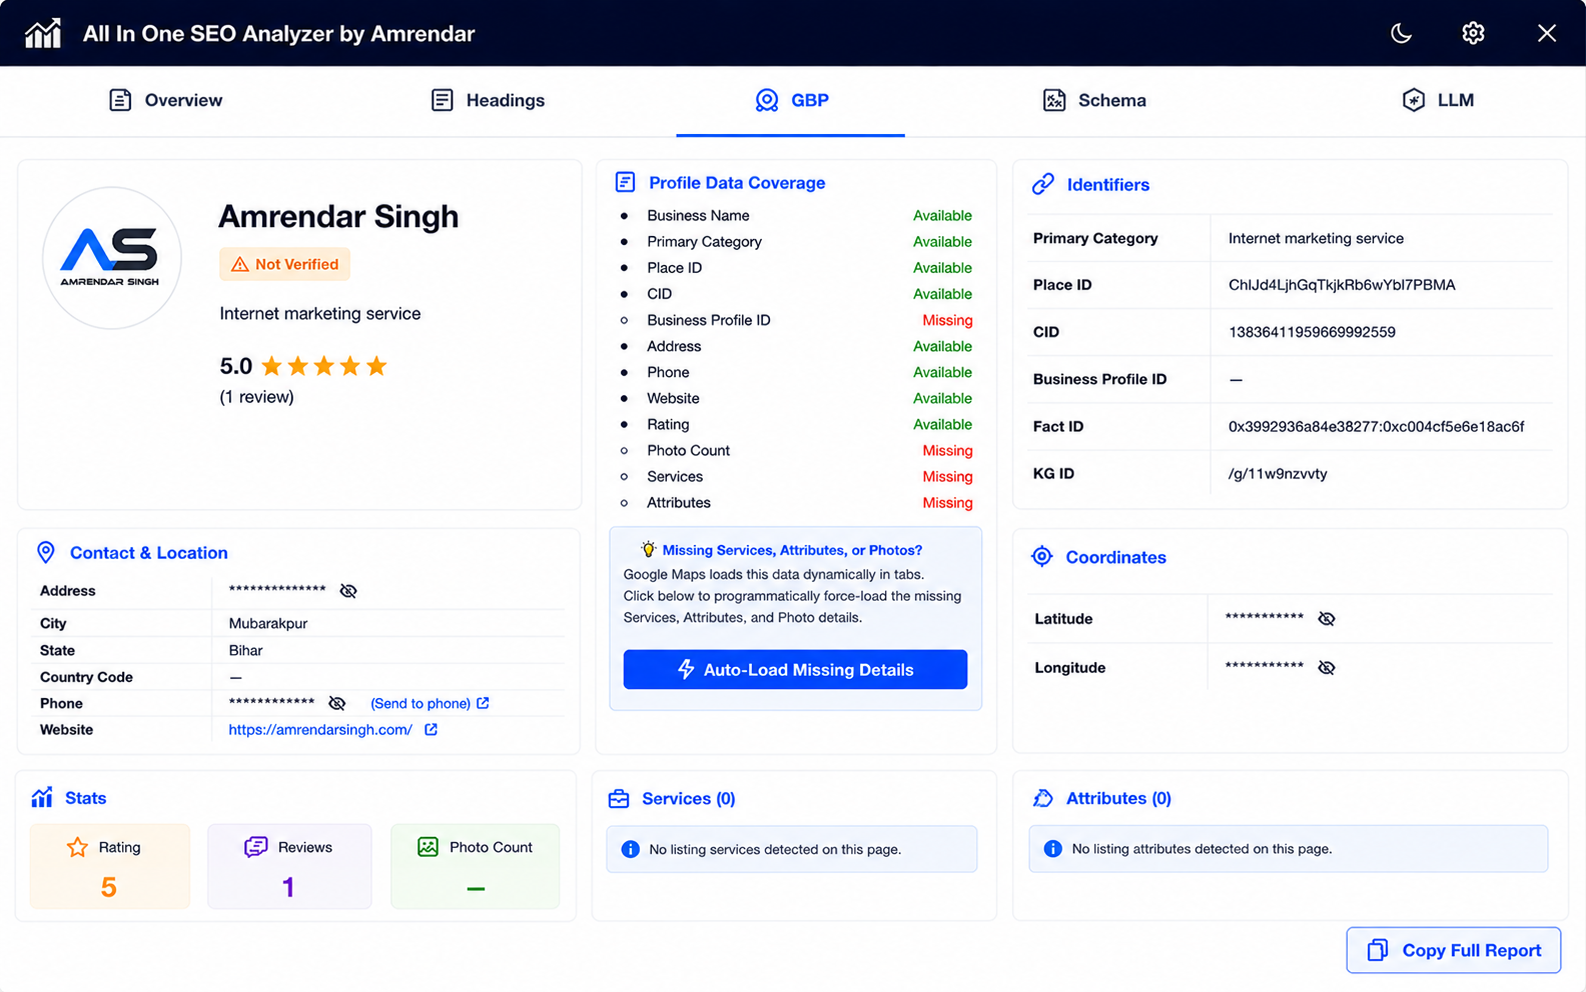Reveal the hidden Address value

tap(348, 591)
